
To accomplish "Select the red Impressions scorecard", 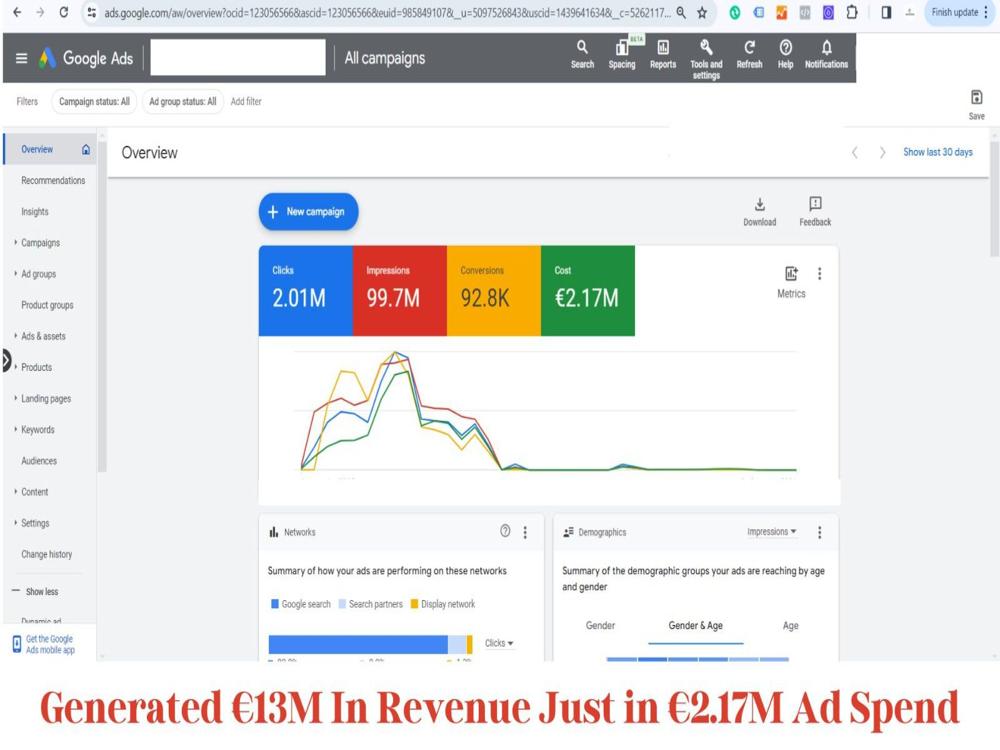I will click(399, 290).
